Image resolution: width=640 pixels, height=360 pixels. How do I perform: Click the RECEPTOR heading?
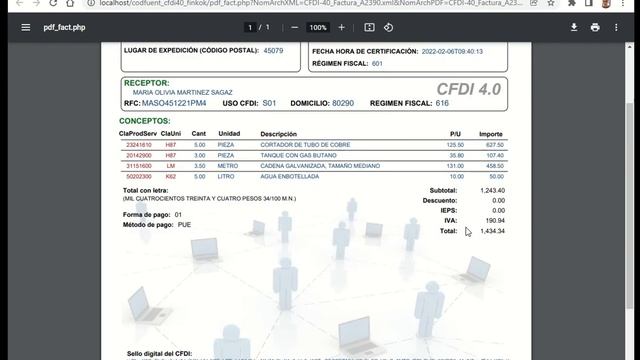147,83
